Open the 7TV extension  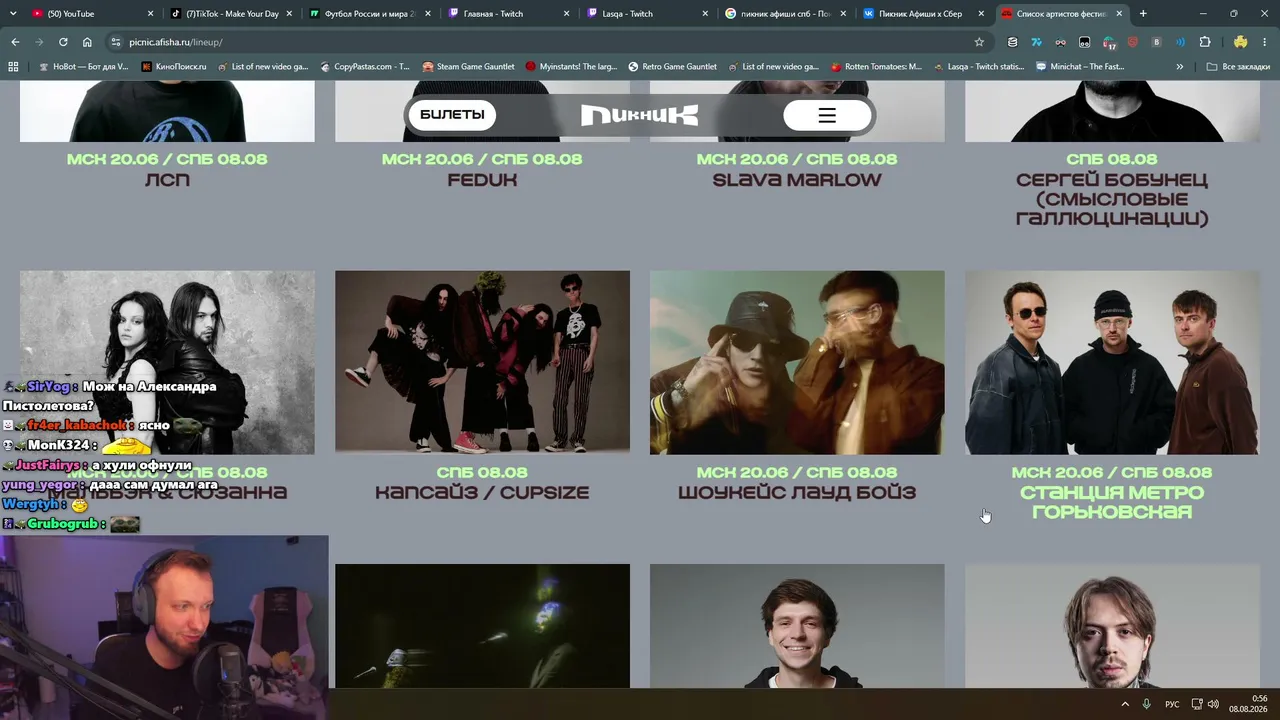tap(1036, 42)
